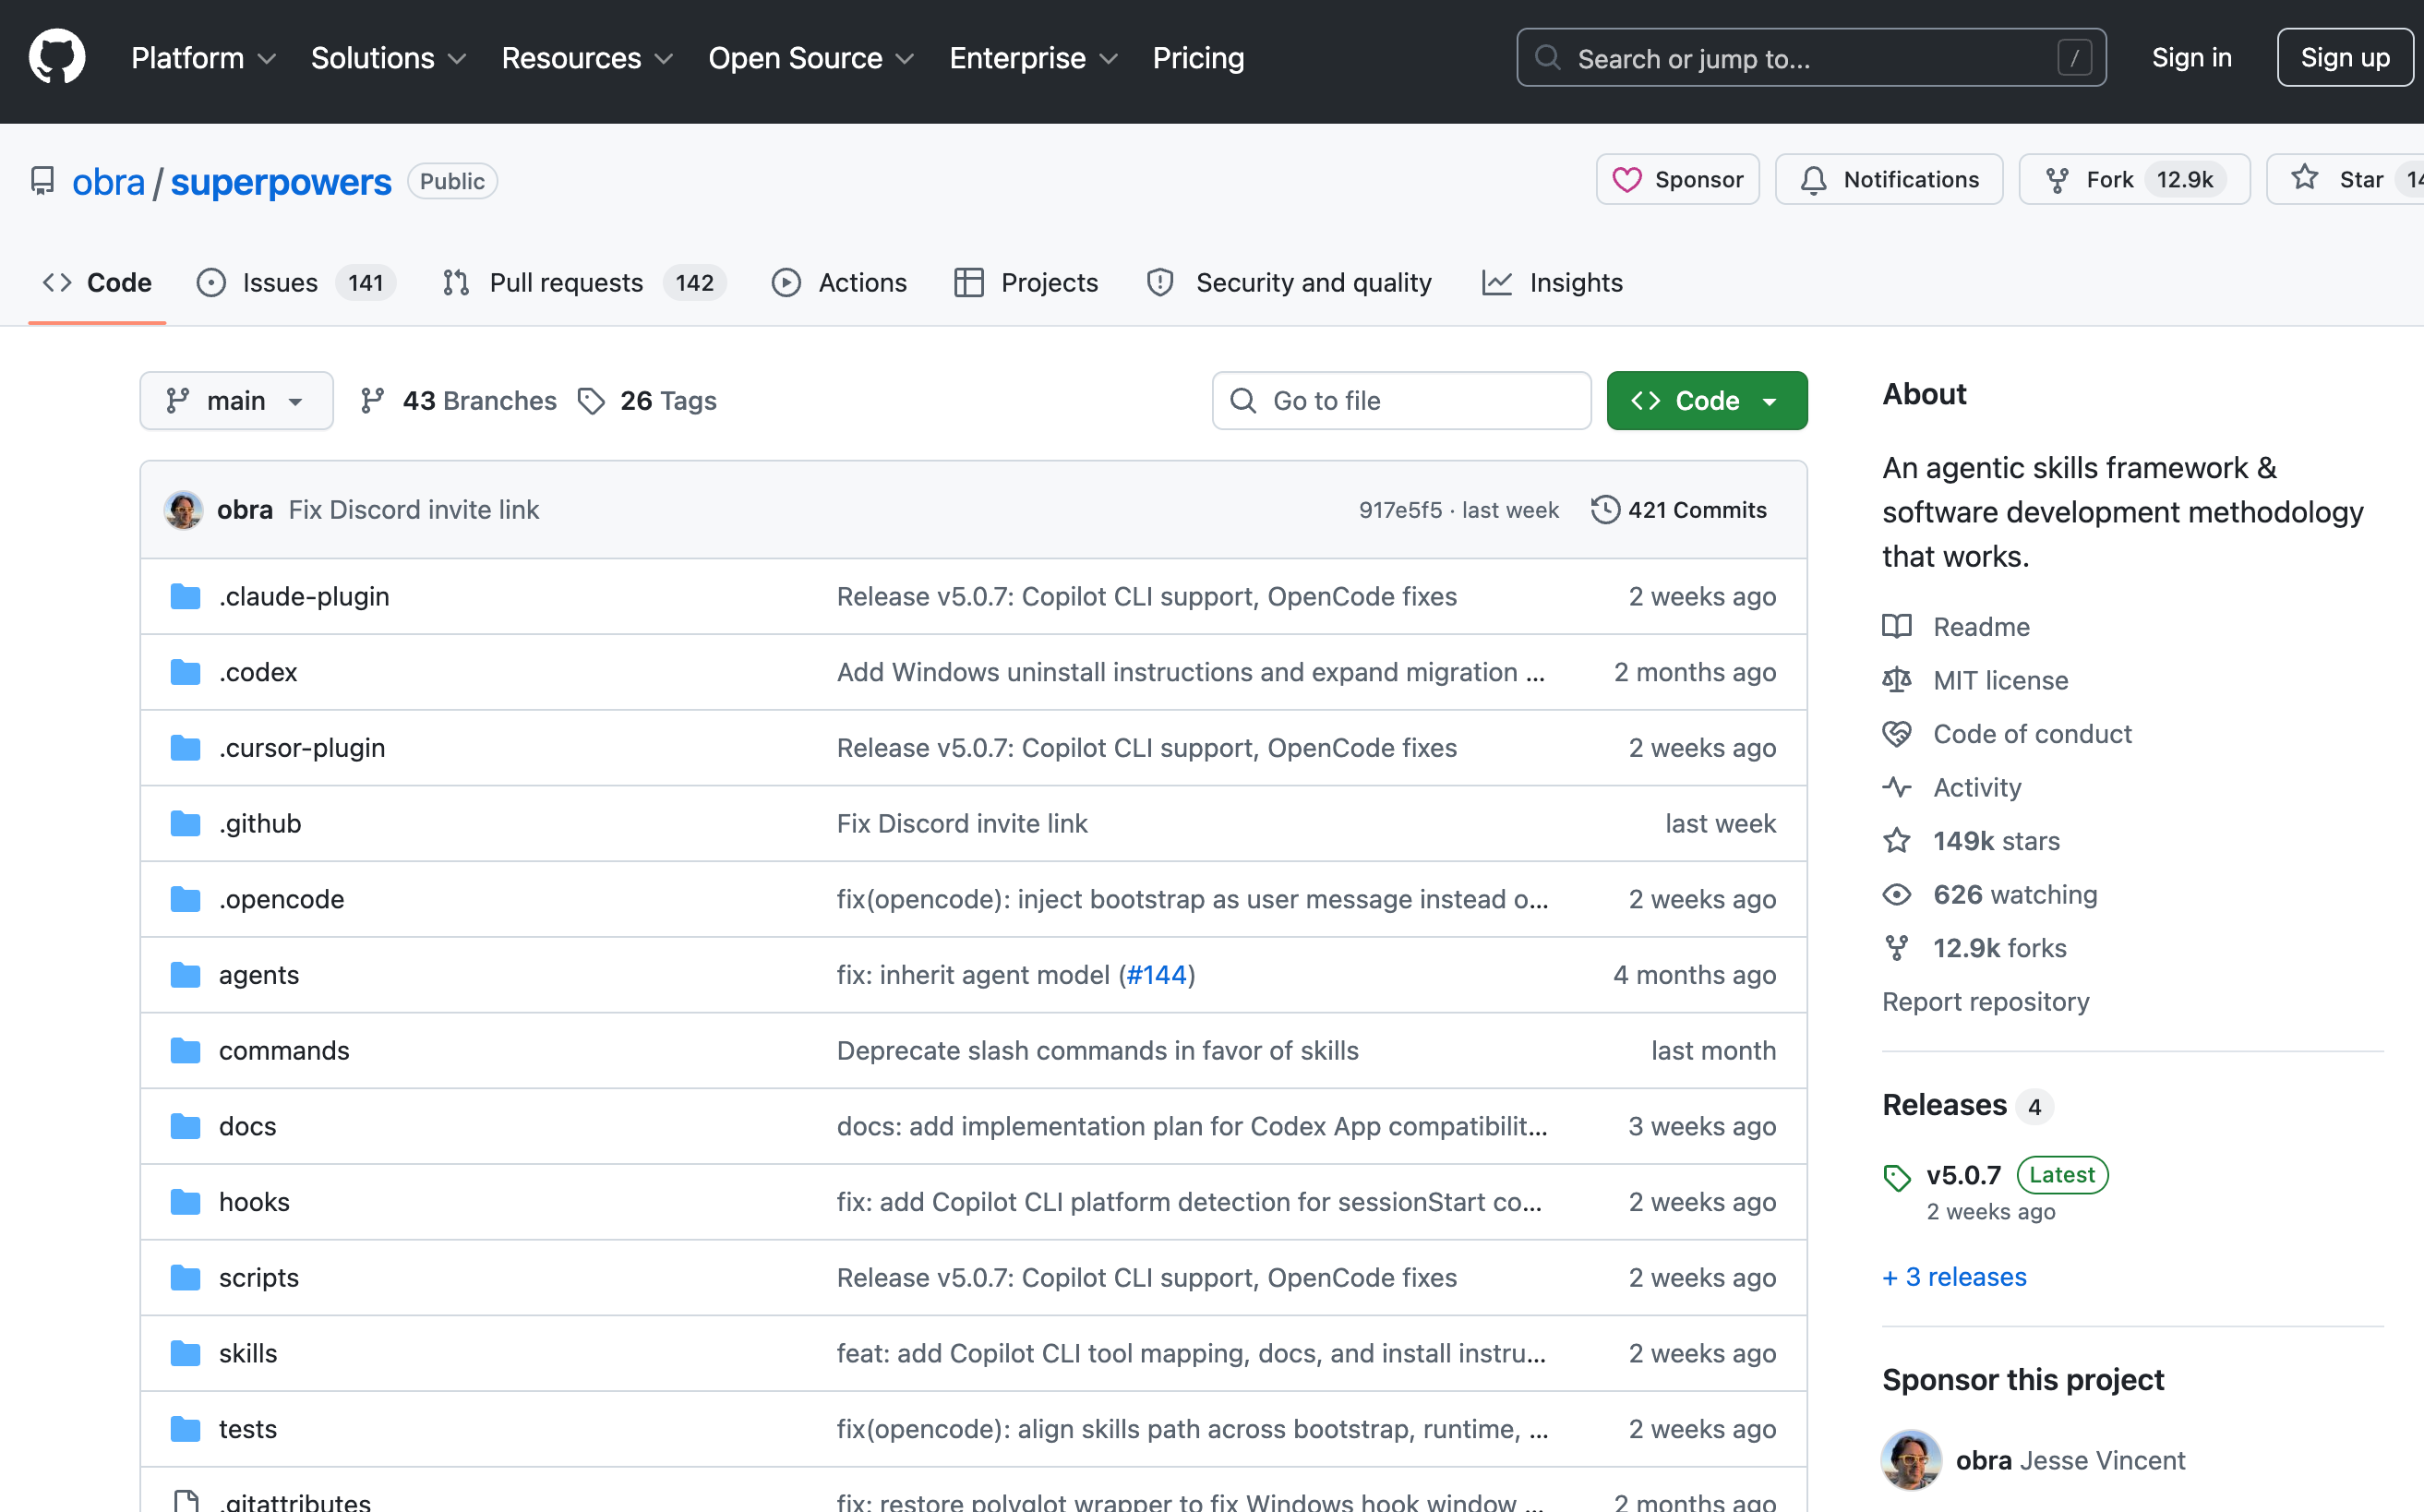
Task: Open the obra owner profile link
Action: point(108,181)
